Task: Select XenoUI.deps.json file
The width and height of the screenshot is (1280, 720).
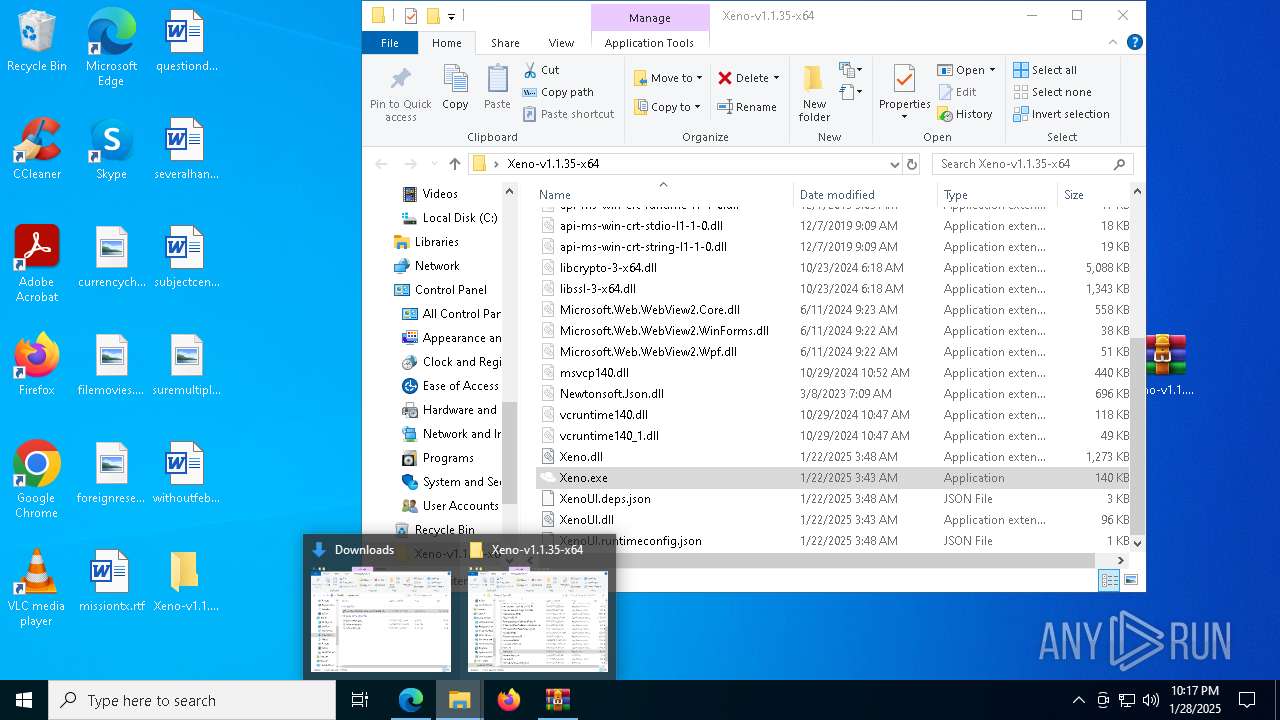Action: tap(834, 499)
